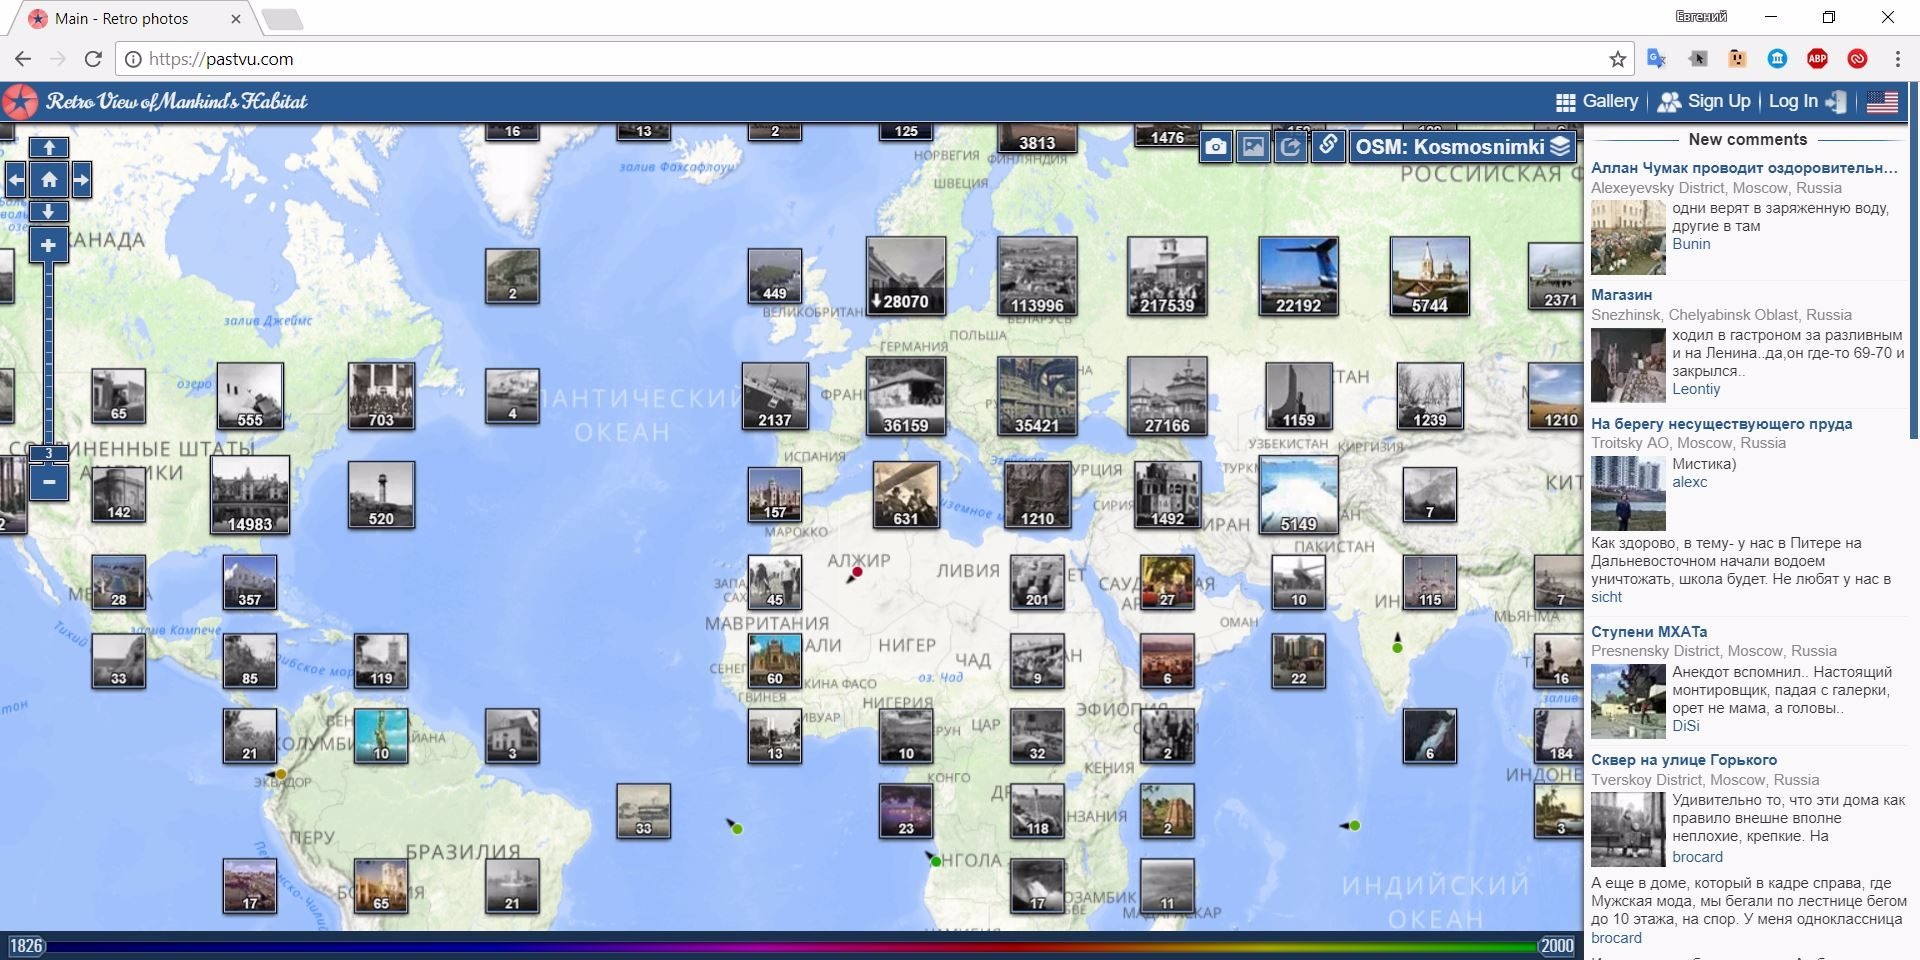Bookmark this page with the star icon

point(1617,59)
